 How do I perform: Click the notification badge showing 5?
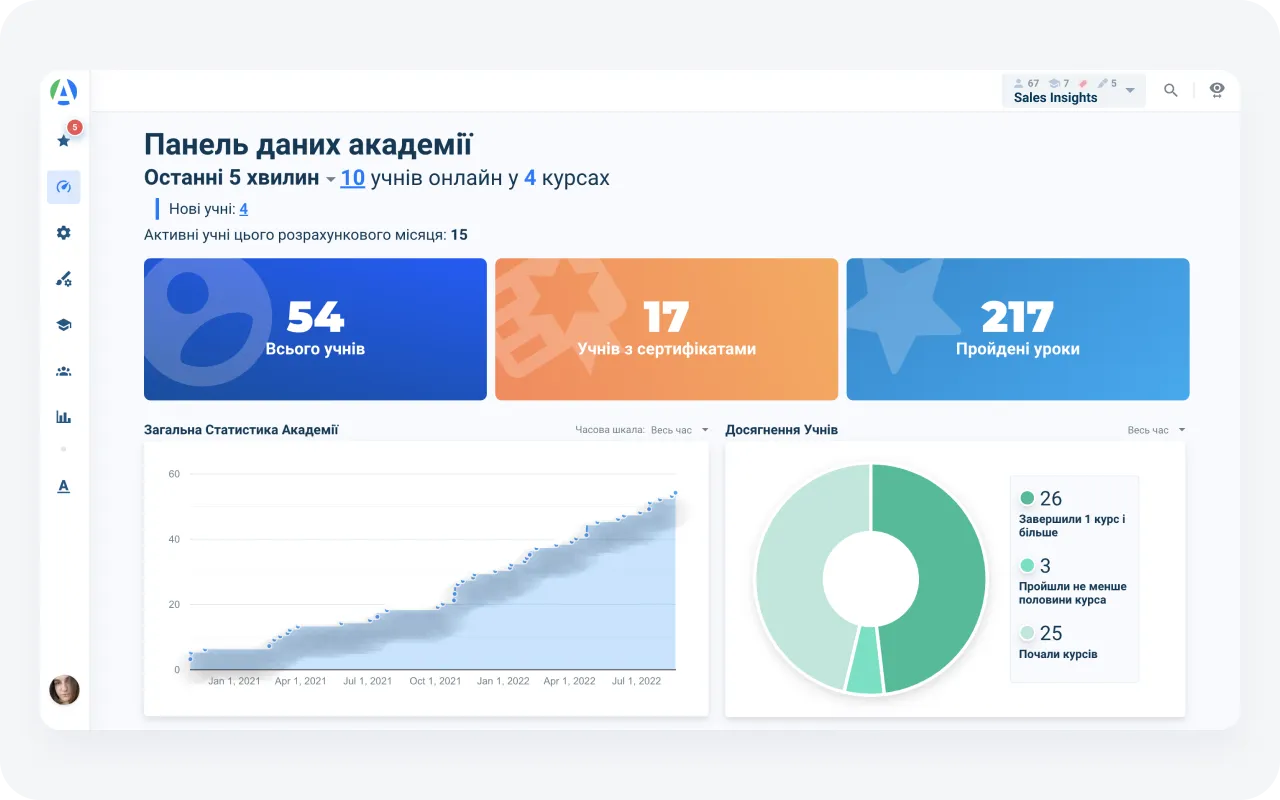tap(74, 128)
